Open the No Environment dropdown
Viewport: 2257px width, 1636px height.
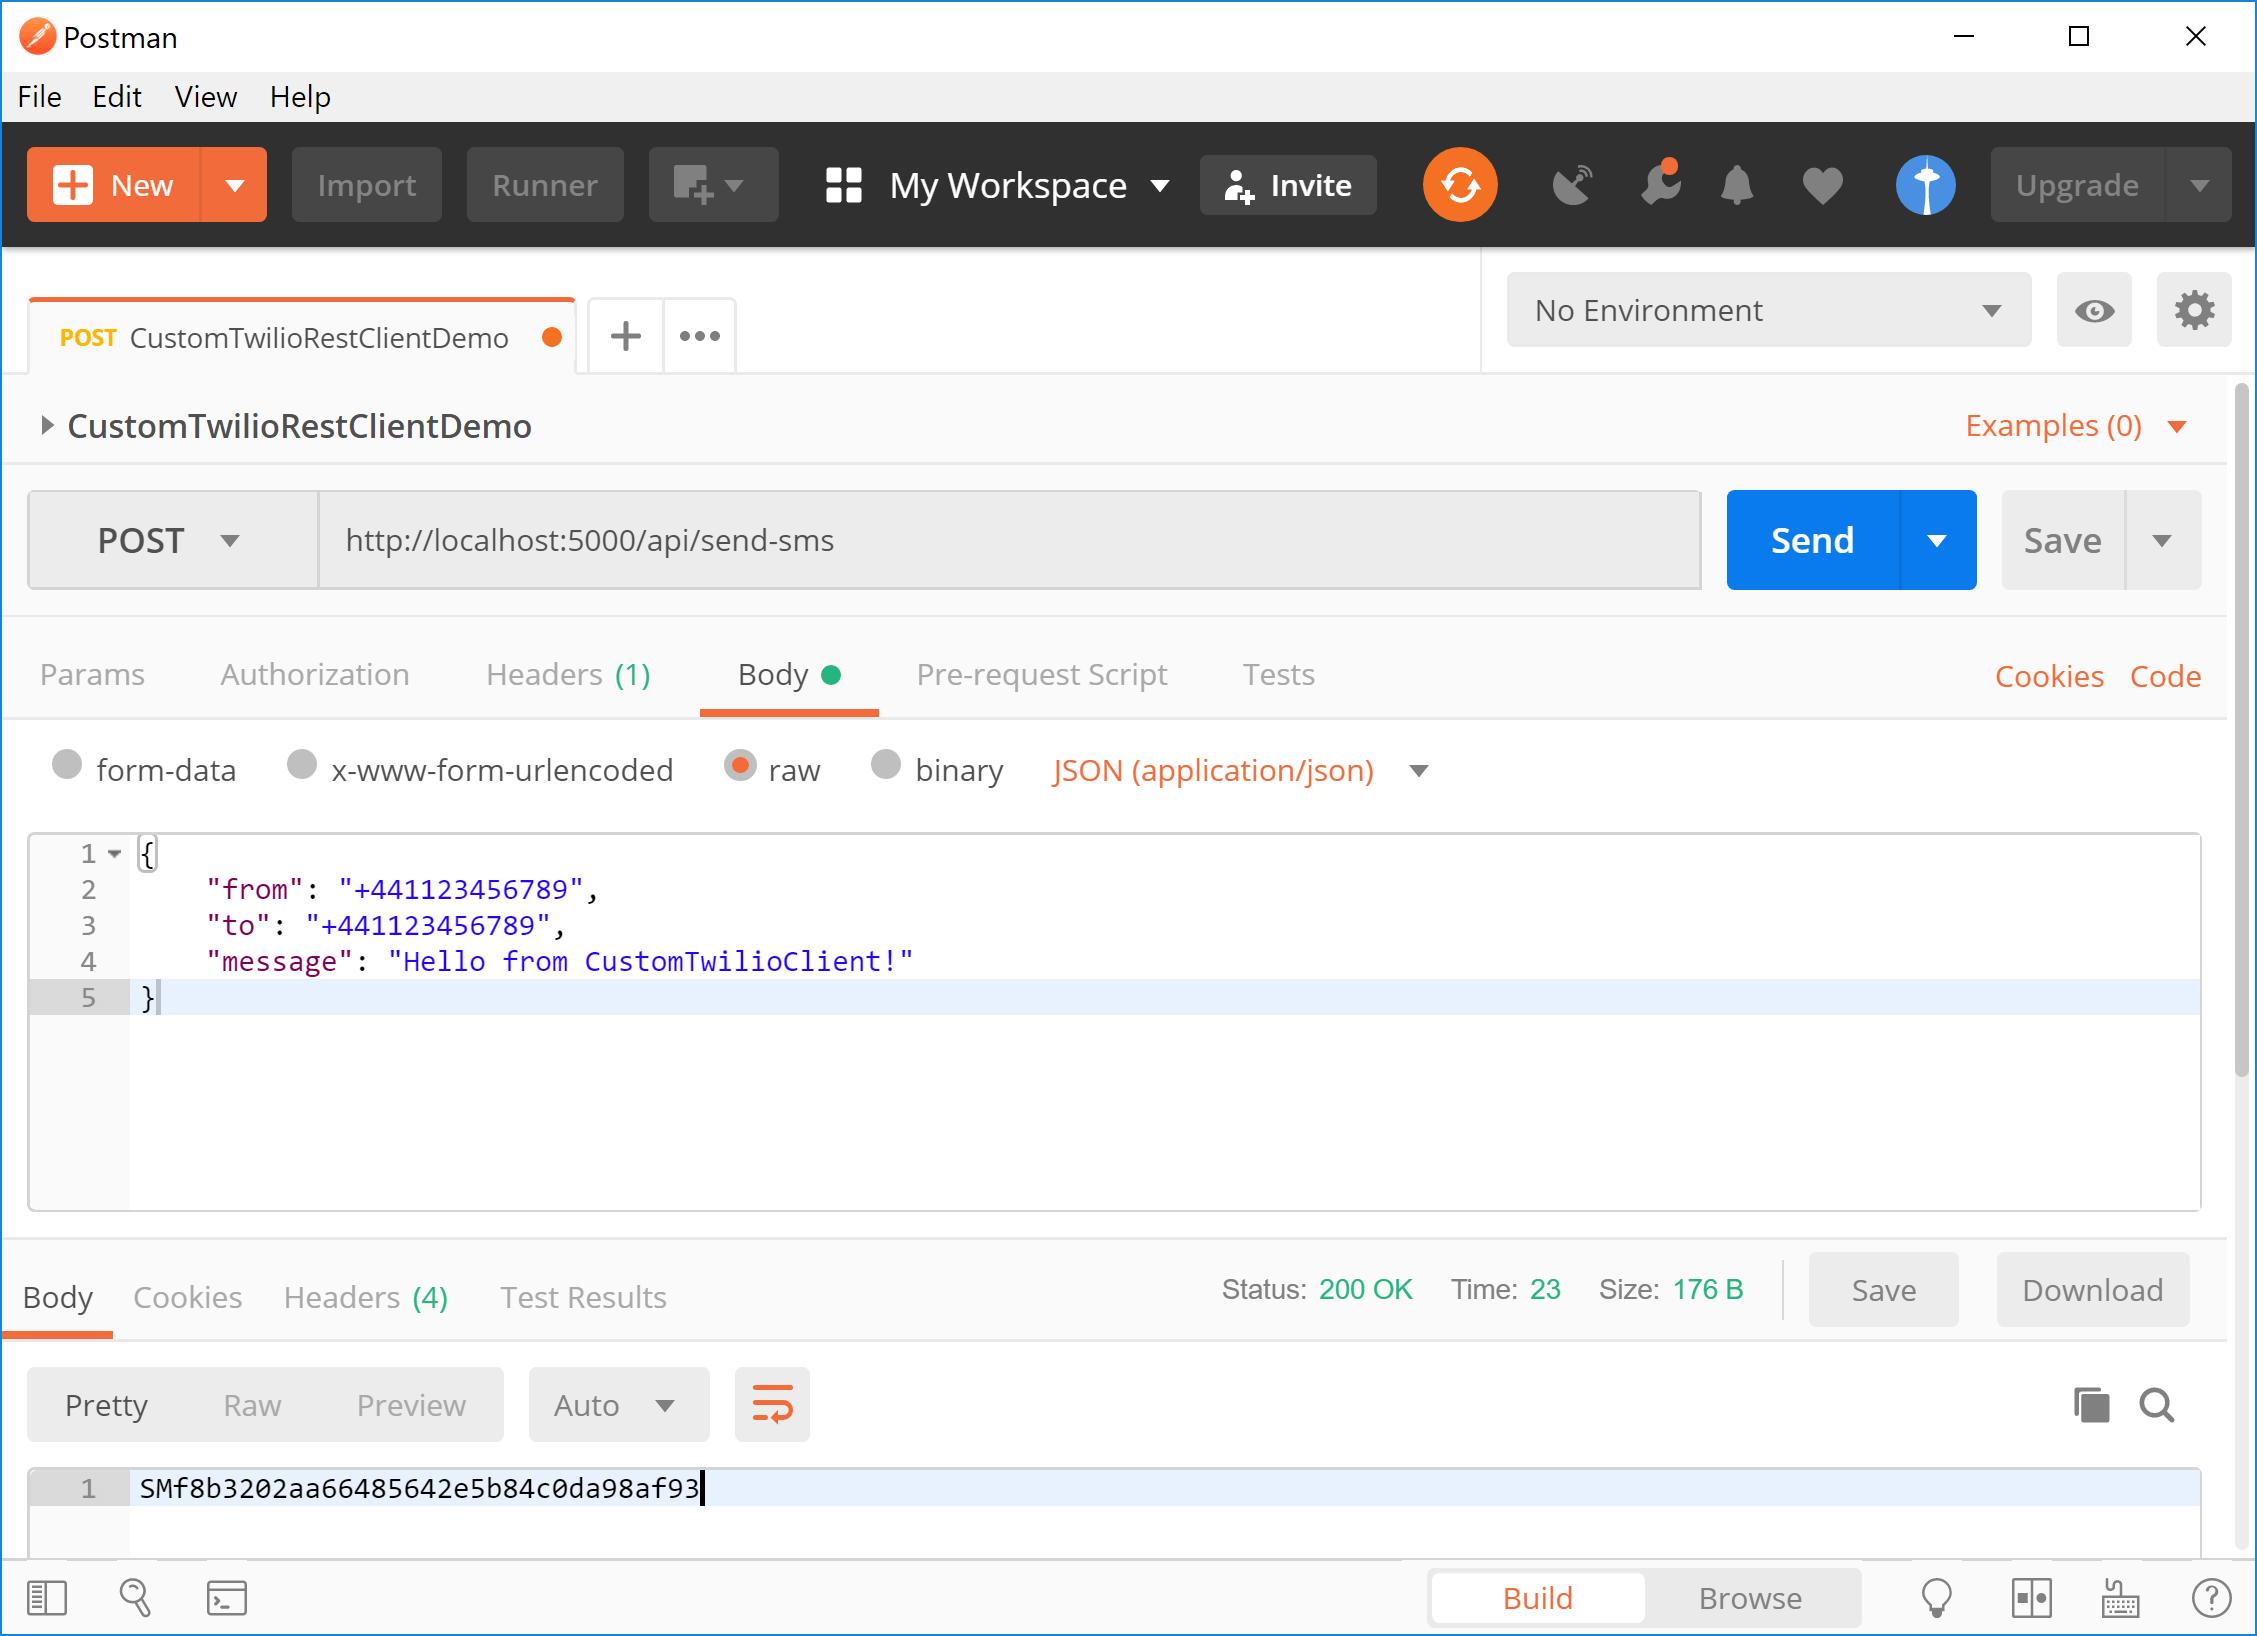tap(1768, 310)
